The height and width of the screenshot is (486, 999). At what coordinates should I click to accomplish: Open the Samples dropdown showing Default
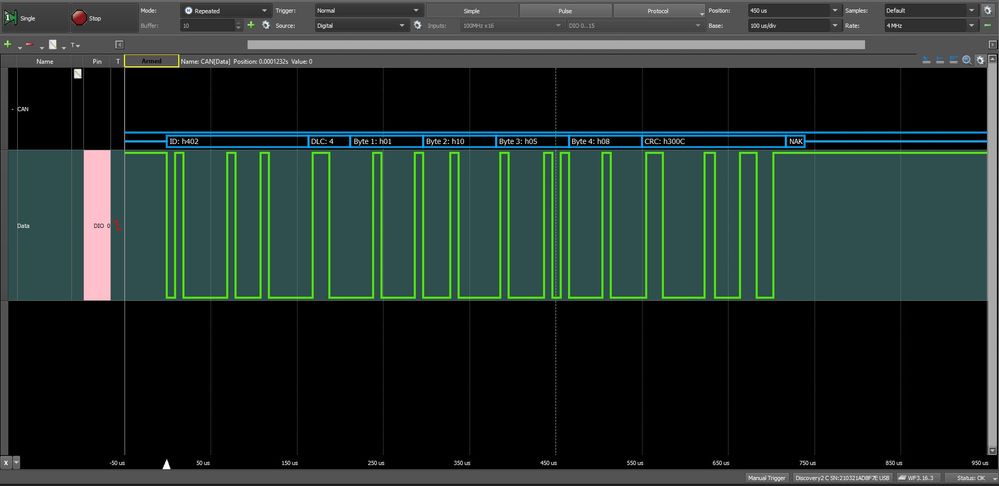tap(931, 10)
